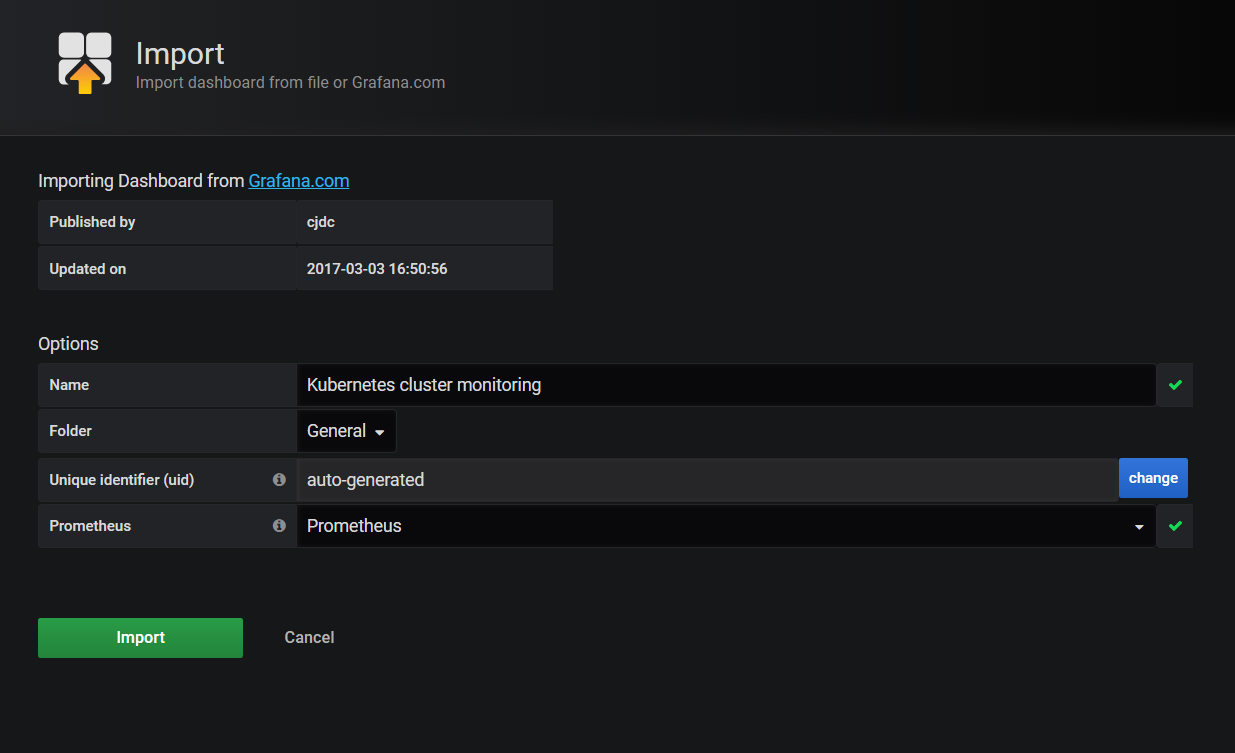The image size is (1235, 753).
Task: Click green checkmark beside Prometheus dropdown
Action: tap(1175, 526)
